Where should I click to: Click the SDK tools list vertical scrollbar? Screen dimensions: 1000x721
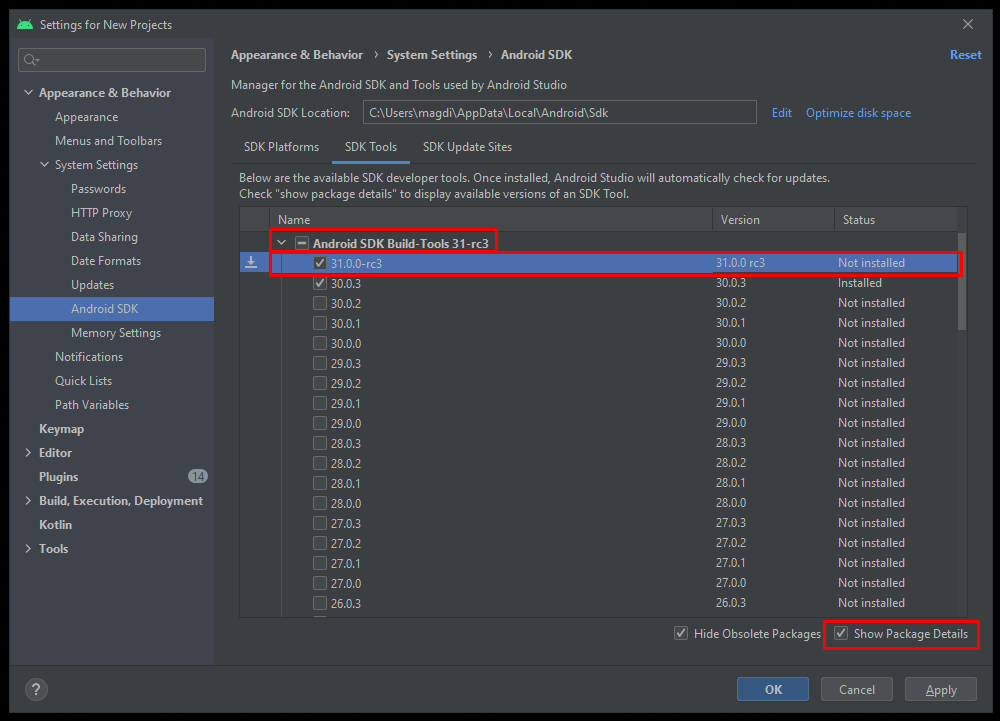coord(962,280)
